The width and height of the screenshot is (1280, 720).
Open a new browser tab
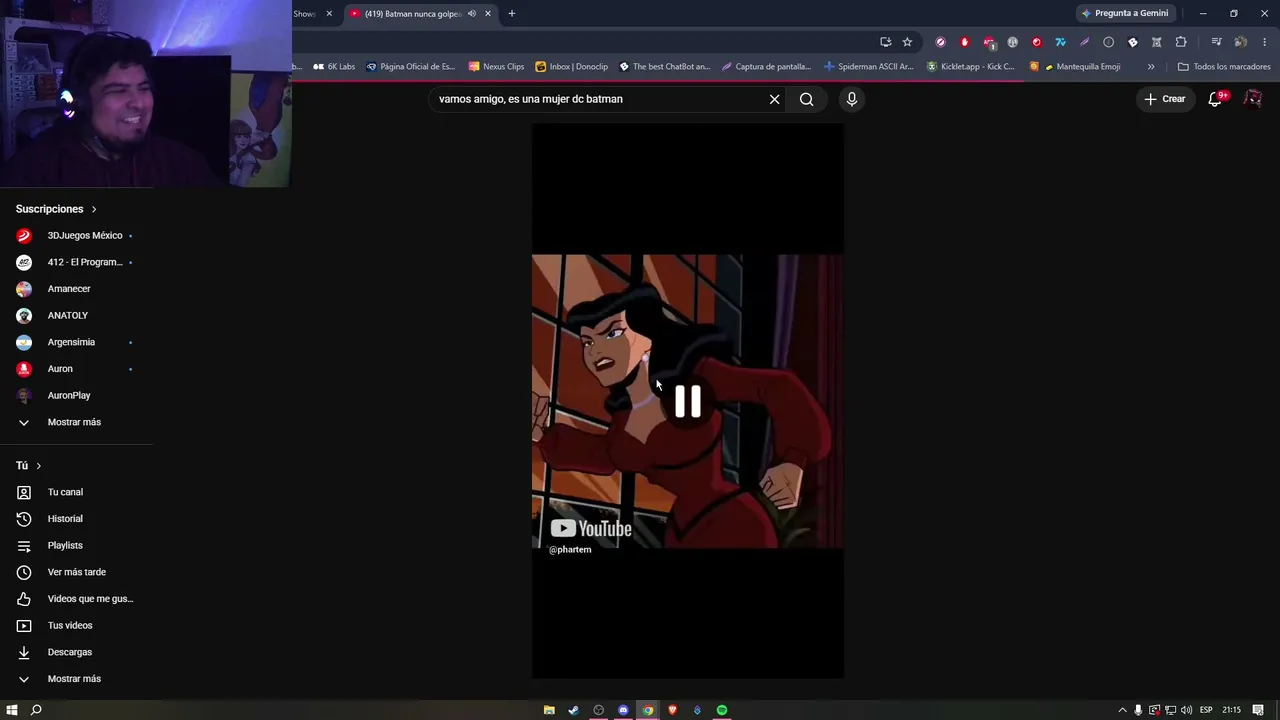[x=512, y=14]
